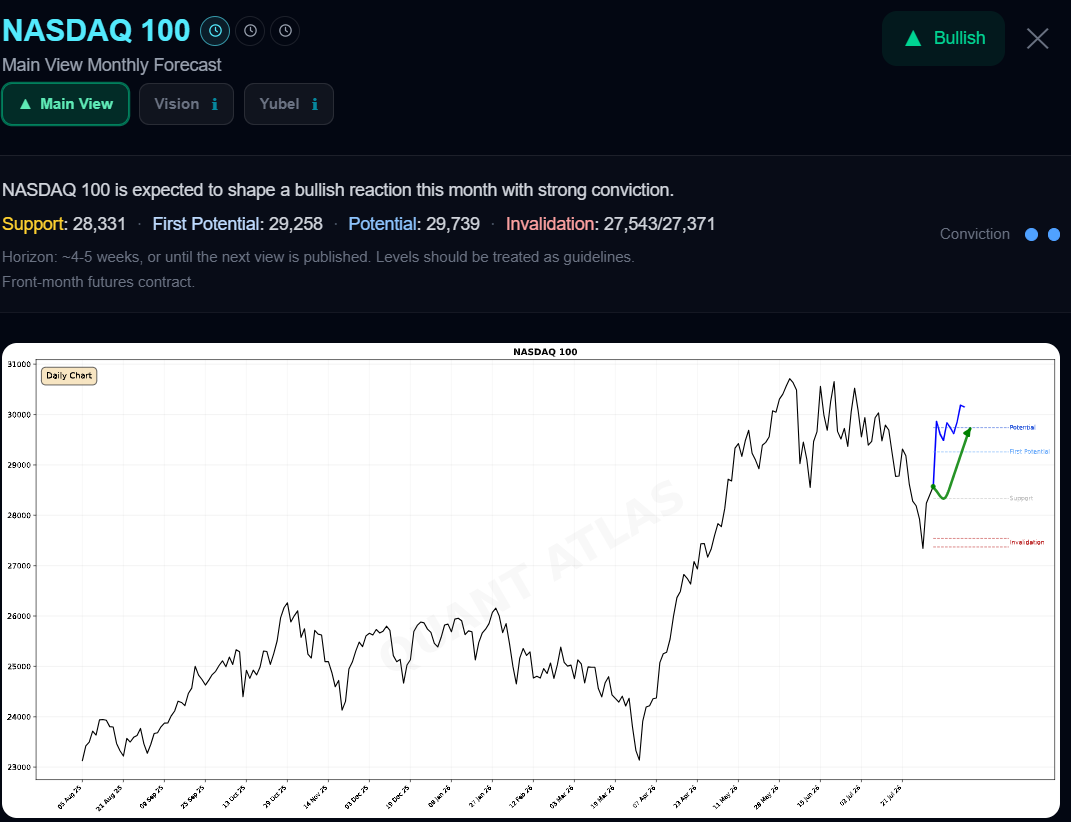This screenshot has width=1071, height=822.
Task: Click the First Potential level label on chart
Action: click(1029, 452)
